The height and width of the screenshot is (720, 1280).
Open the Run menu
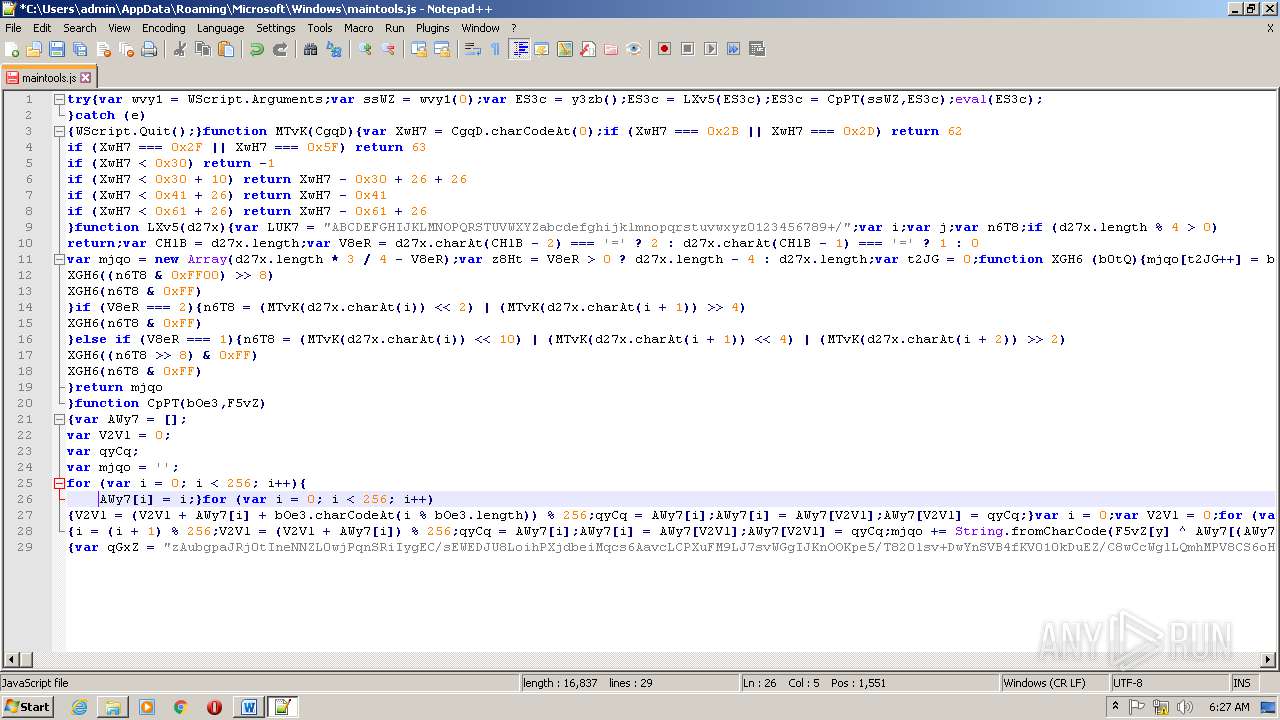pos(395,28)
